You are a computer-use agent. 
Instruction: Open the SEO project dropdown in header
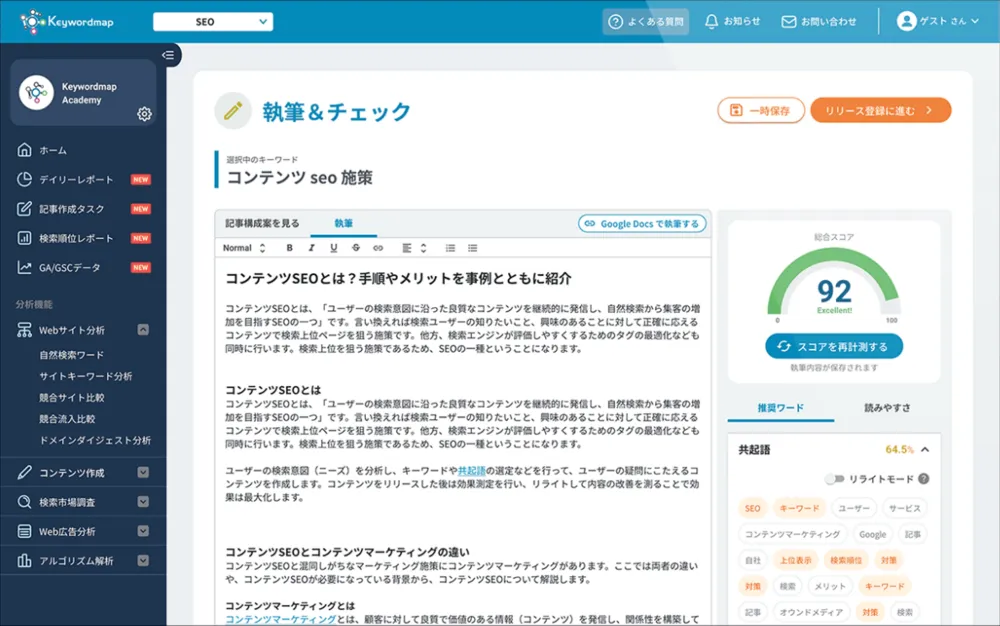tap(212, 21)
